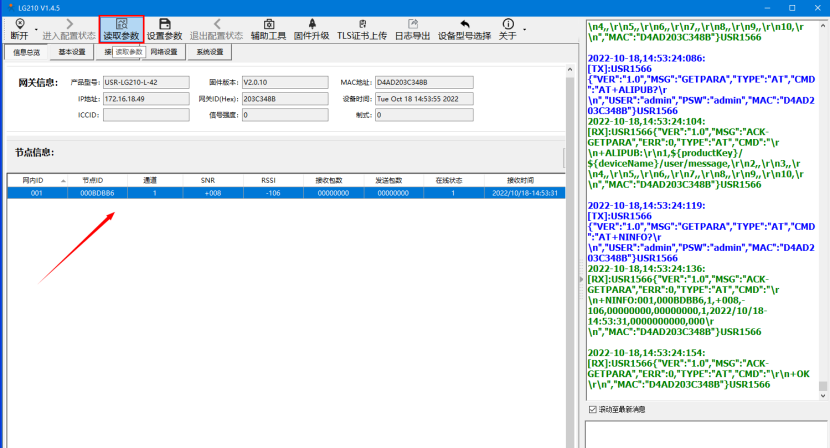830x448 pixels.
Task: Switch to the 基本设置 tab
Action: click(x=72, y=52)
